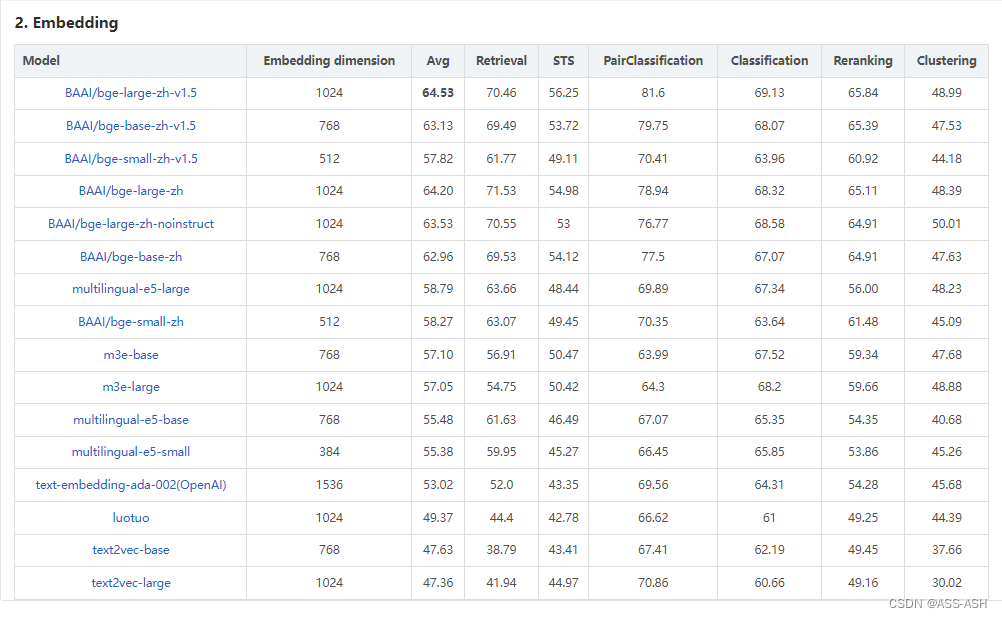Screen dimensions: 1002x618
Task: Select Clustering value 40.68
Action: (946, 420)
